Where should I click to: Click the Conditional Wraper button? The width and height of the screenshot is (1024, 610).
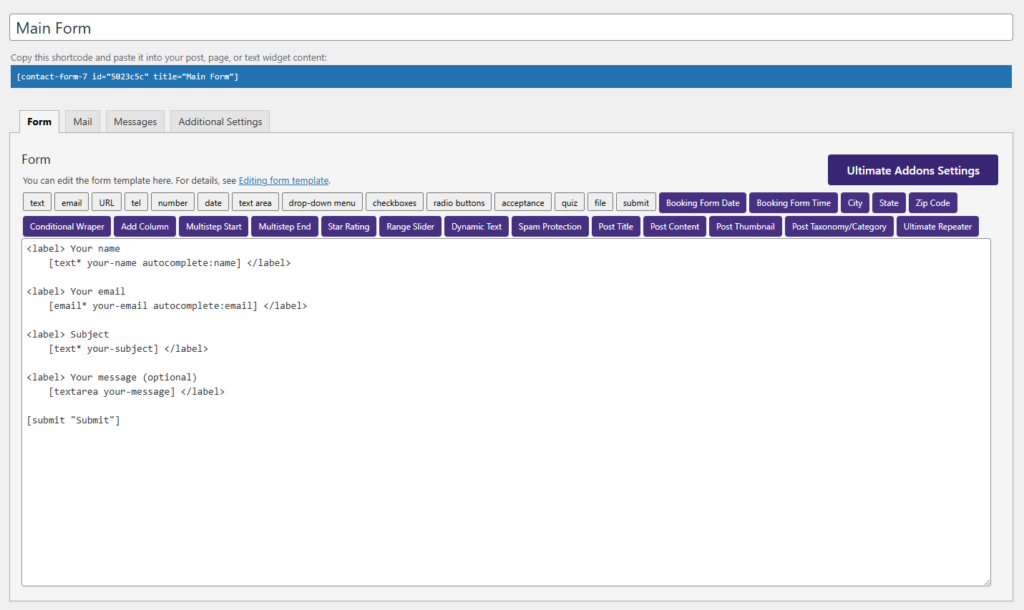point(67,227)
